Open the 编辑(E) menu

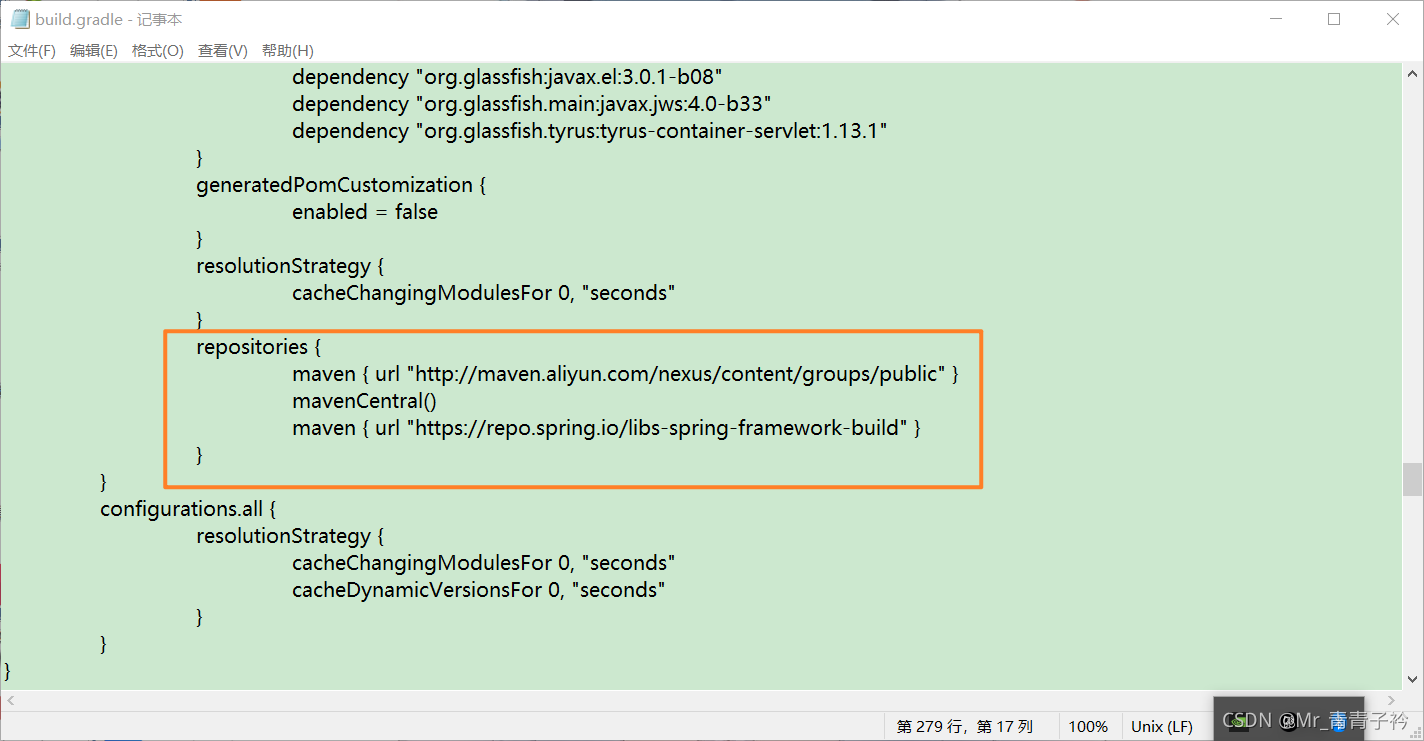tap(94, 51)
